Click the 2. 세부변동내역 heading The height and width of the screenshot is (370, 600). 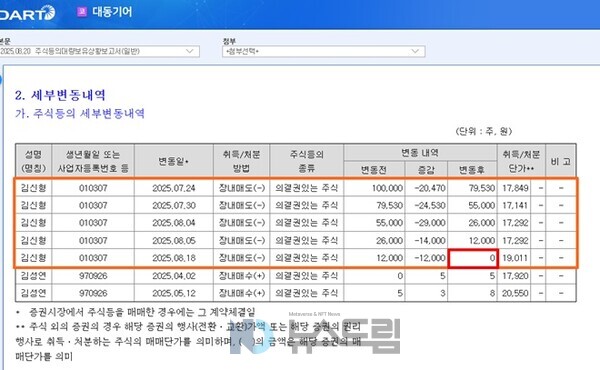tap(60, 95)
